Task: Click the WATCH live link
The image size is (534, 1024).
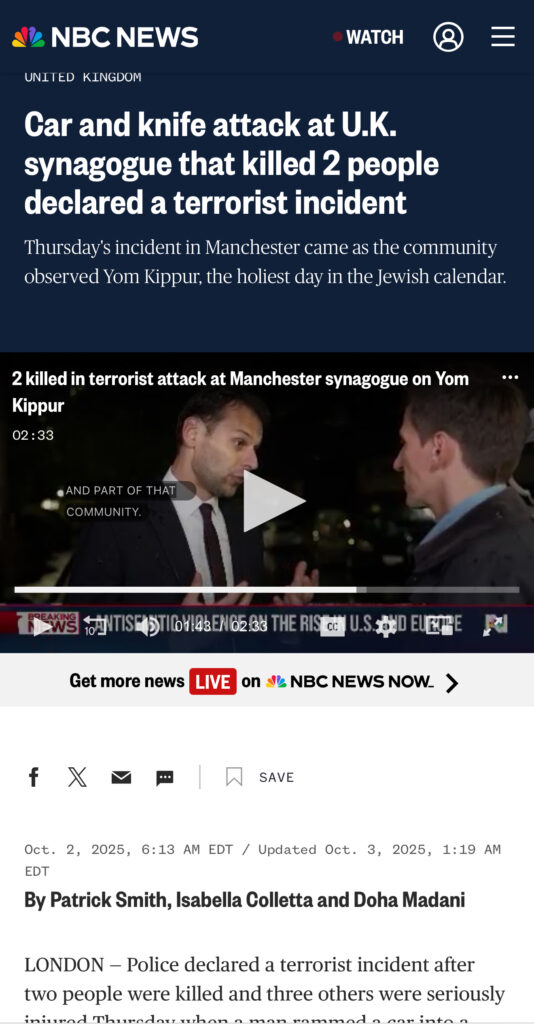Action: [368, 37]
